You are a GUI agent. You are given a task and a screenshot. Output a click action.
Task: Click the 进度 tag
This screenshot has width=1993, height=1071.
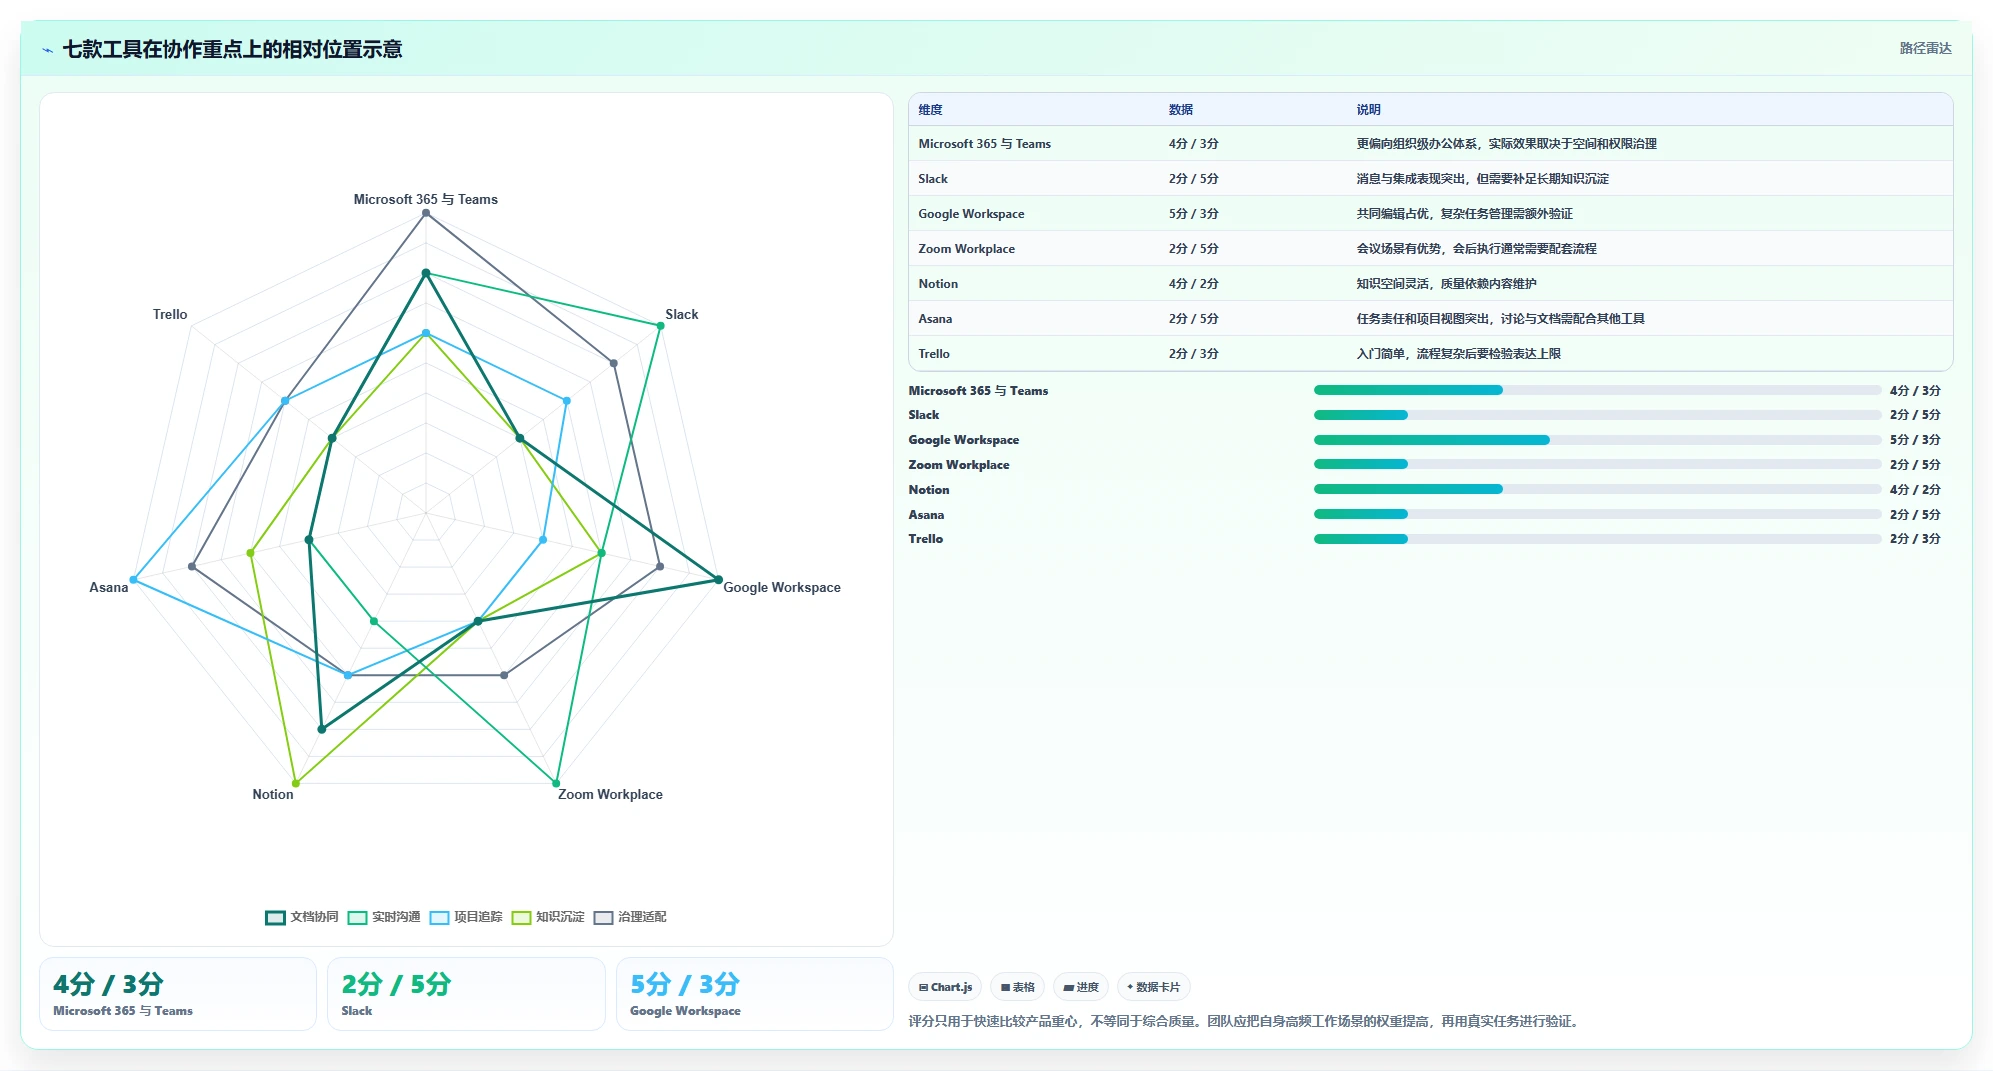click(x=1081, y=987)
